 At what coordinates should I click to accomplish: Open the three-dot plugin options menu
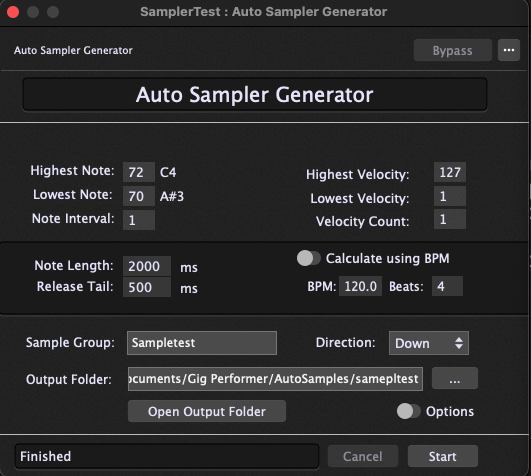coord(509,50)
